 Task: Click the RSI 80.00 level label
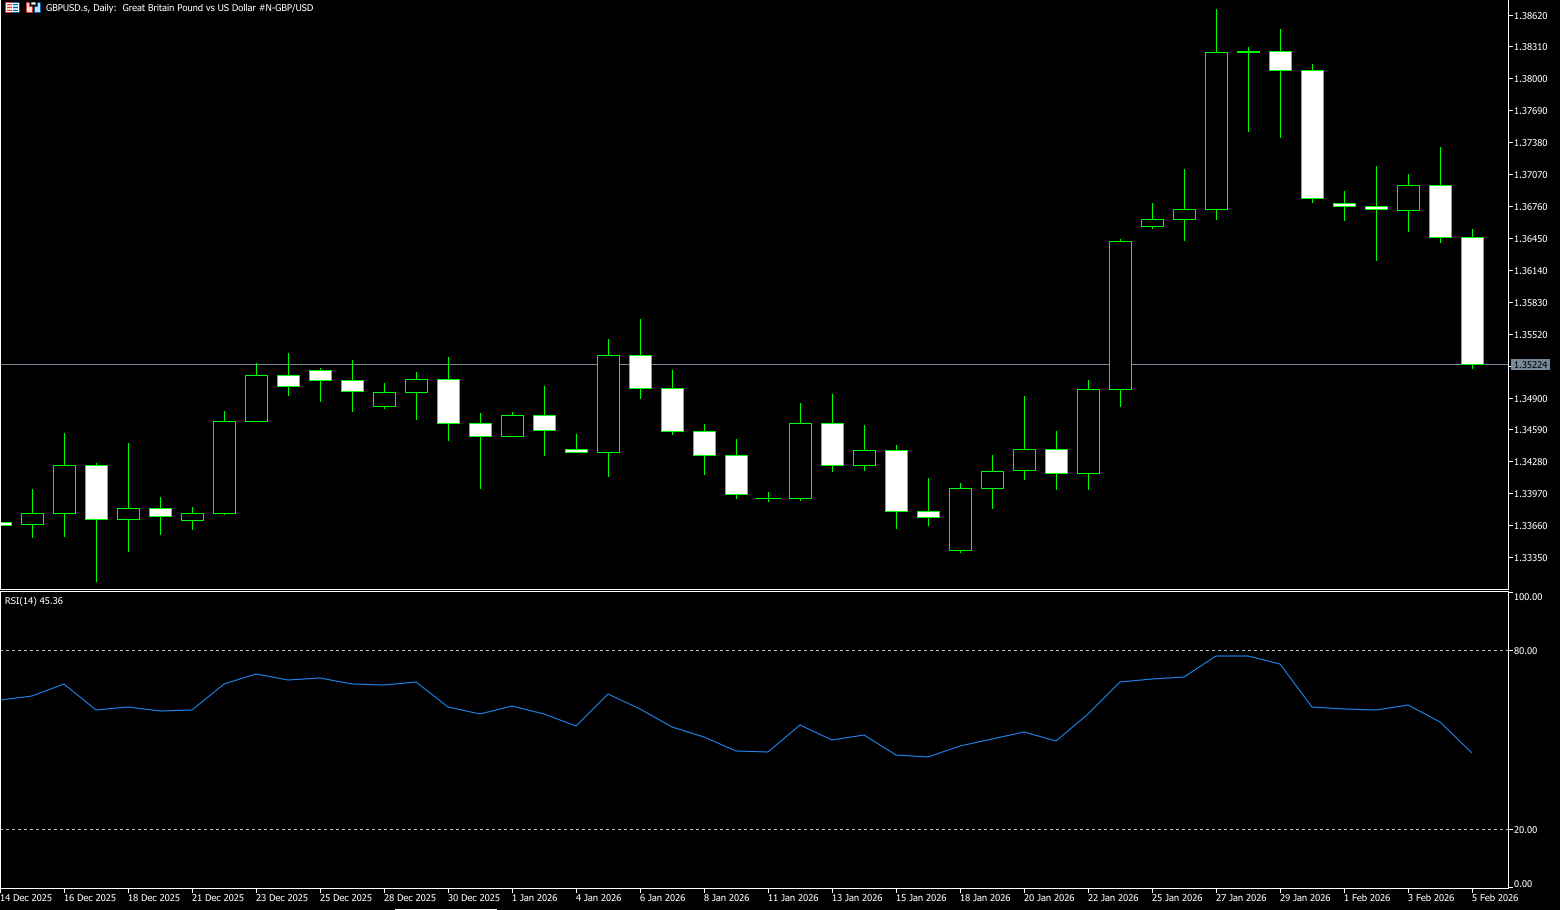point(1525,651)
